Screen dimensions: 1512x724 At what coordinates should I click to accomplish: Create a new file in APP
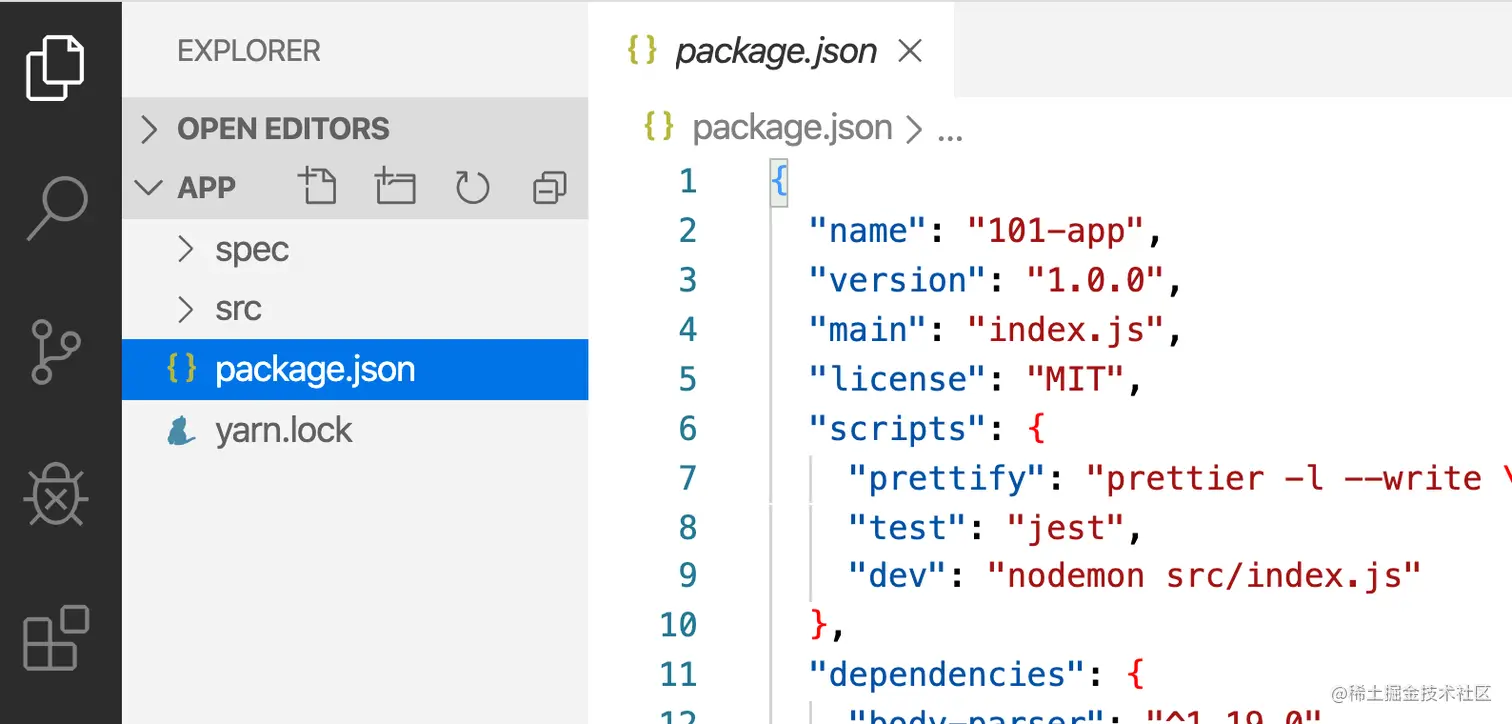coord(317,186)
